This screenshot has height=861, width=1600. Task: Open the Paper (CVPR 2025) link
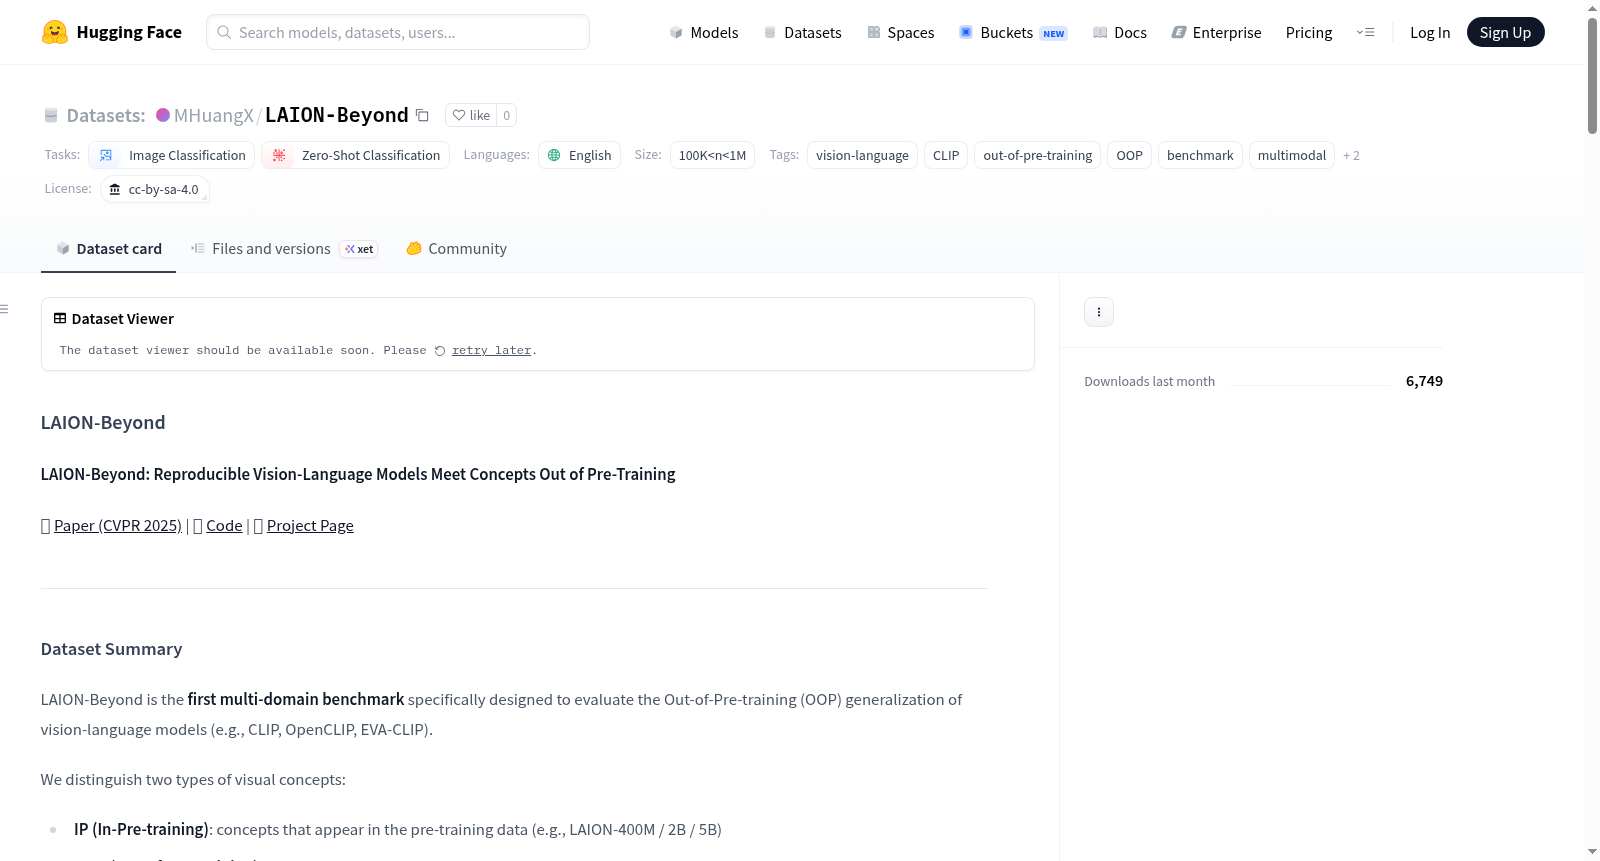(x=118, y=525)
